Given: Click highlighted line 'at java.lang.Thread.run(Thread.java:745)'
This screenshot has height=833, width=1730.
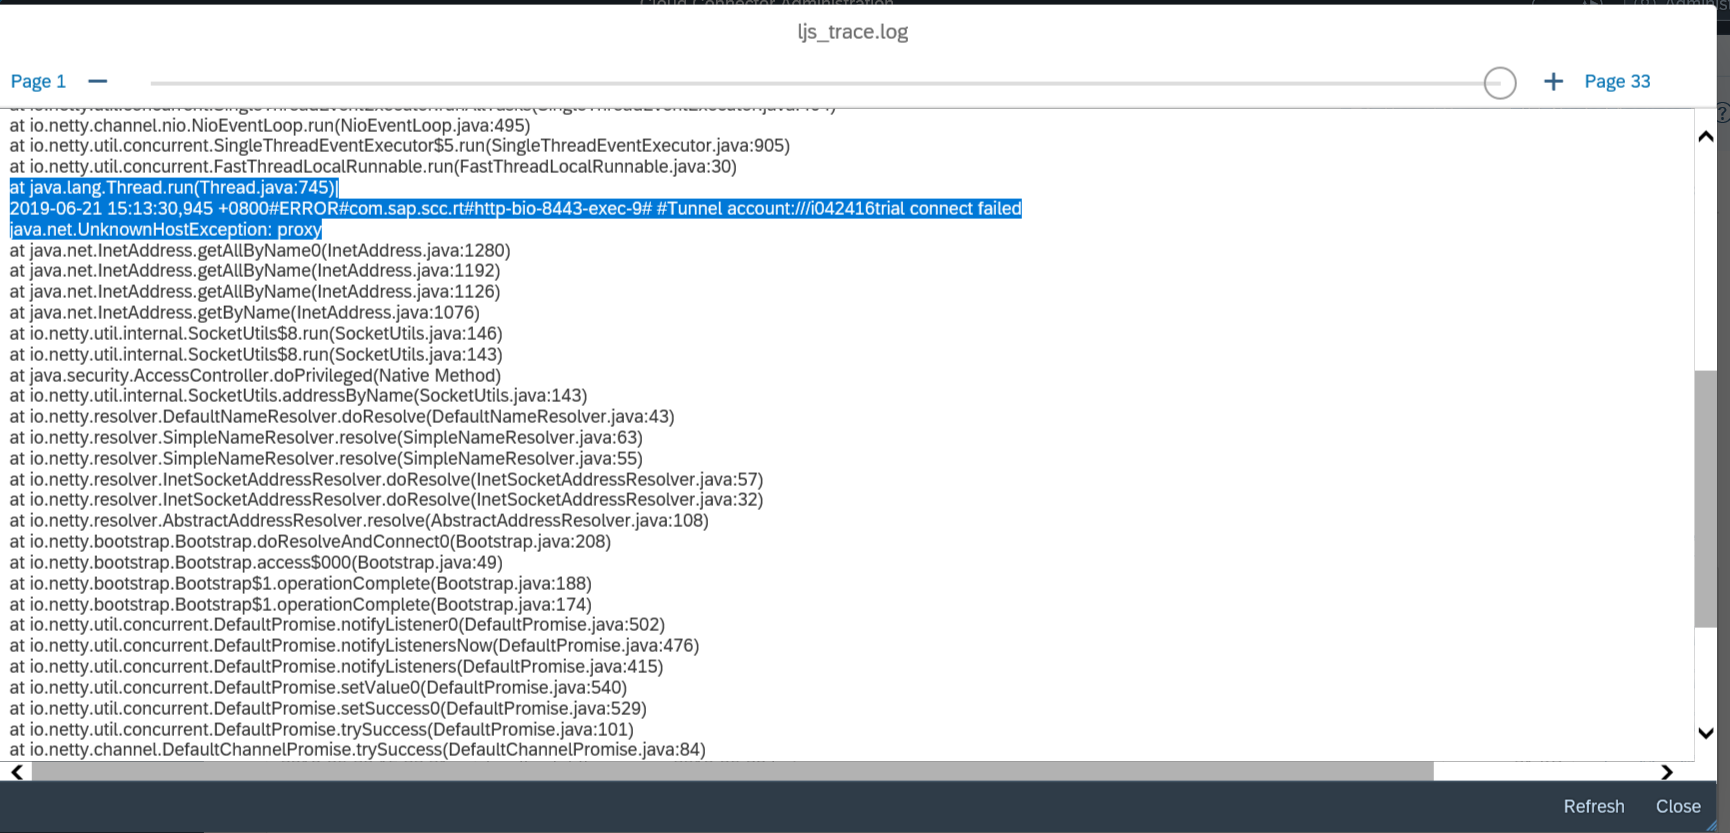Looking at the screenshot, I should [173, 187].
